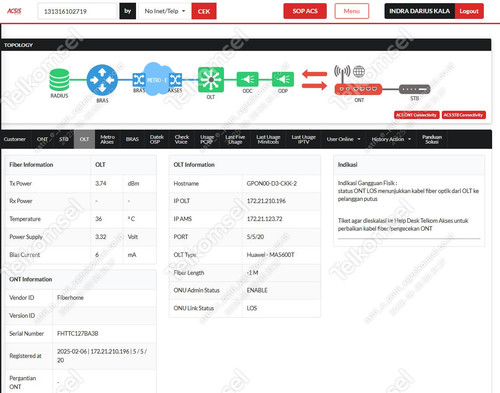Image resolution: width=500 pixels, height=393 pixels.
Task: Expand the User Online dropdown
Action: pos(343,139)
